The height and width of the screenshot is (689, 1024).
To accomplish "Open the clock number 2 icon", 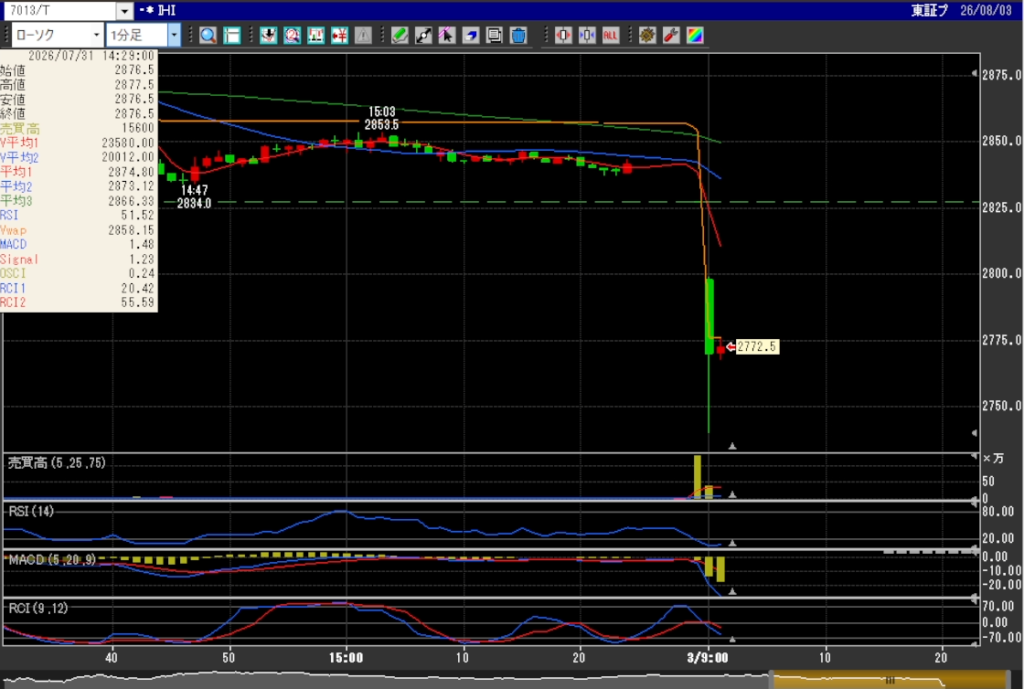I will click(292, 35).
